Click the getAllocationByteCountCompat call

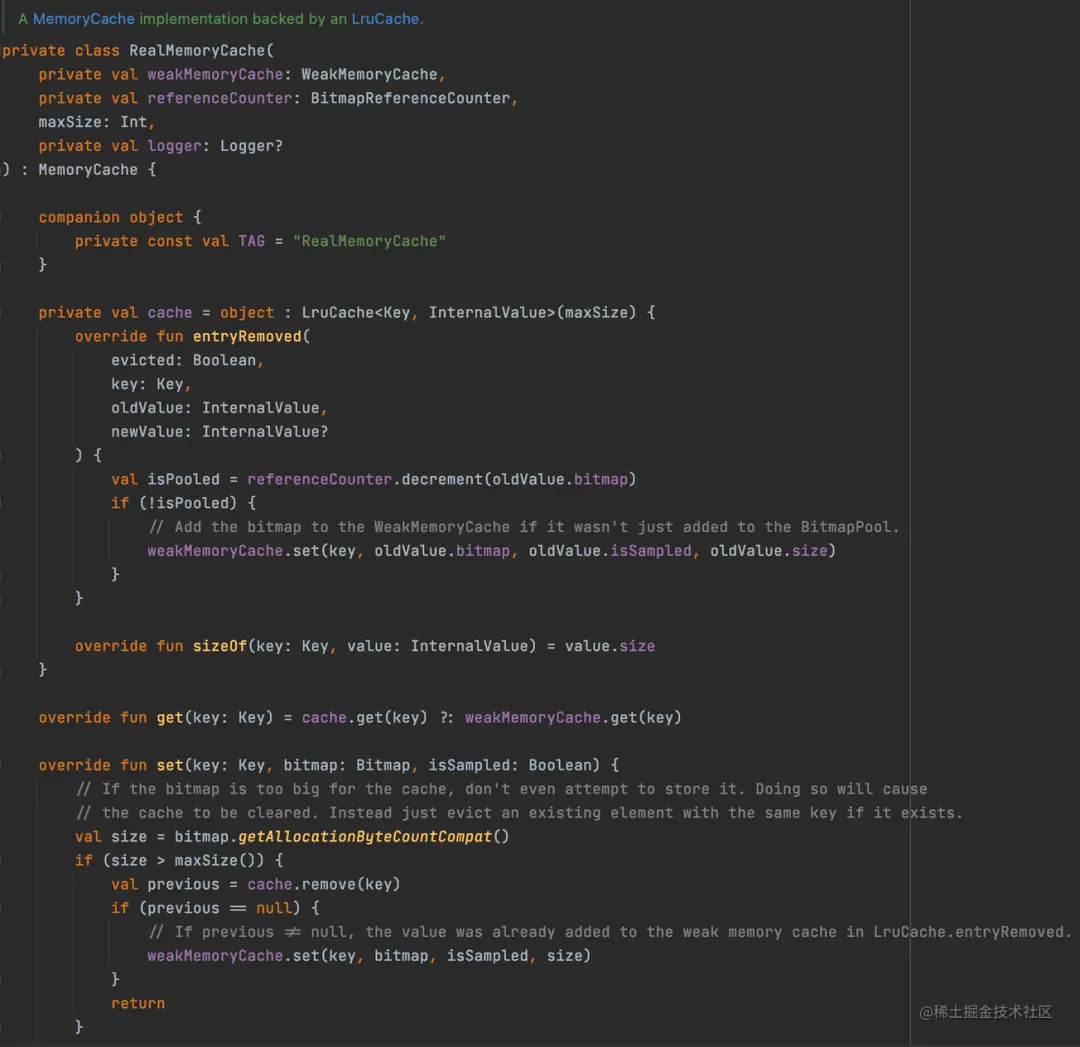(x=365, y=836)
